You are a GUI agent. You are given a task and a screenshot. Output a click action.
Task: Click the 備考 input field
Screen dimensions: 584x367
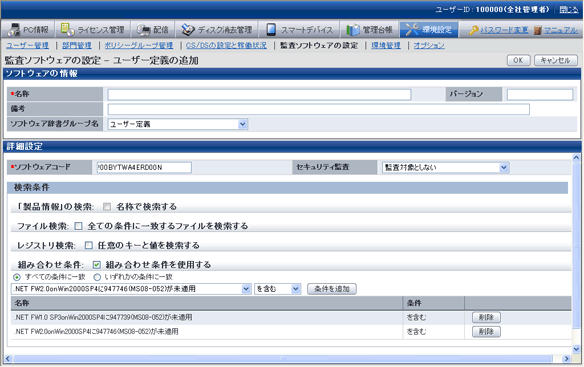coord(318,109)
